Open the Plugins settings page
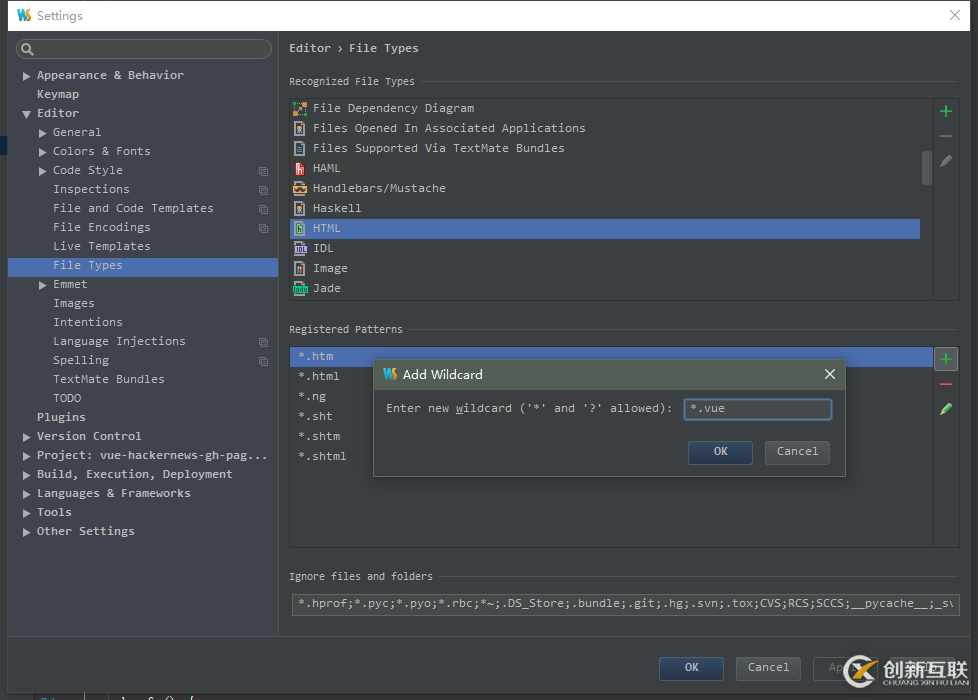 (61, 417)
